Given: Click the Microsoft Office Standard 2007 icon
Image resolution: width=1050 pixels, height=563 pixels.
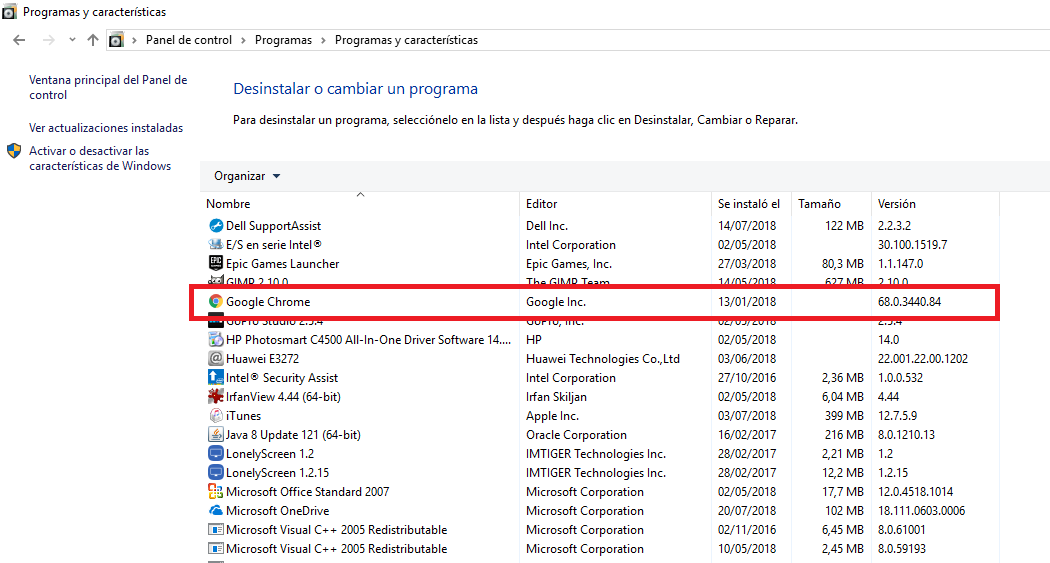Looking at the screenshot, I should click(x=215, y=491).
